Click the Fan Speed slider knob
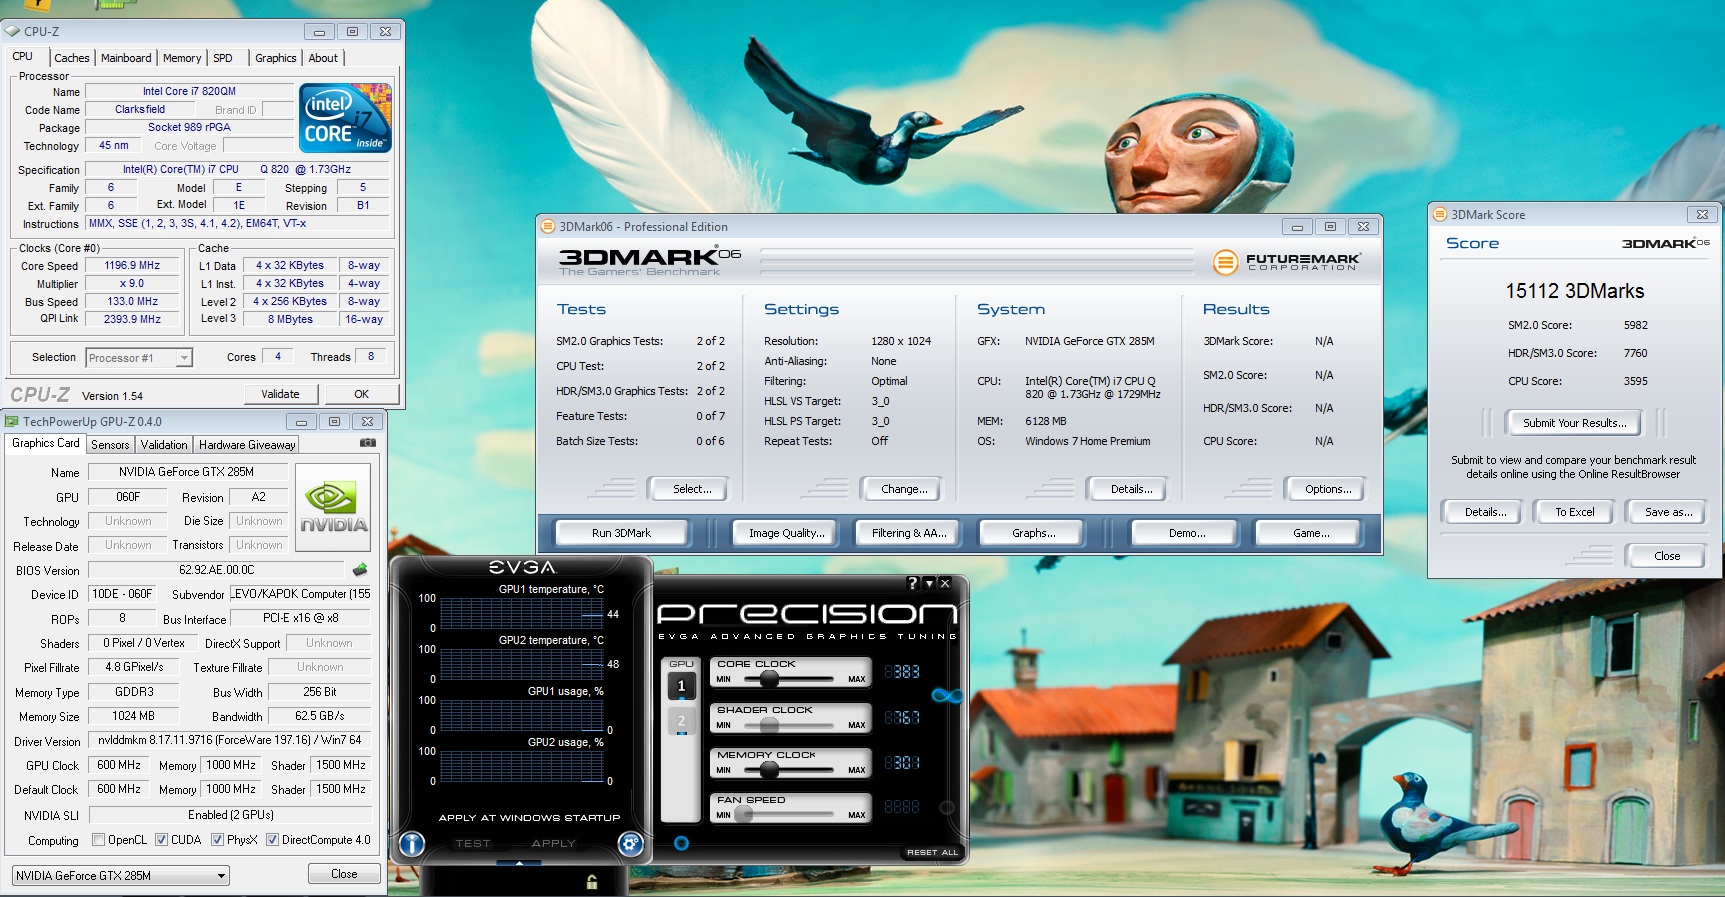Viewport: 1725px width, 897px height. point(744,815)
